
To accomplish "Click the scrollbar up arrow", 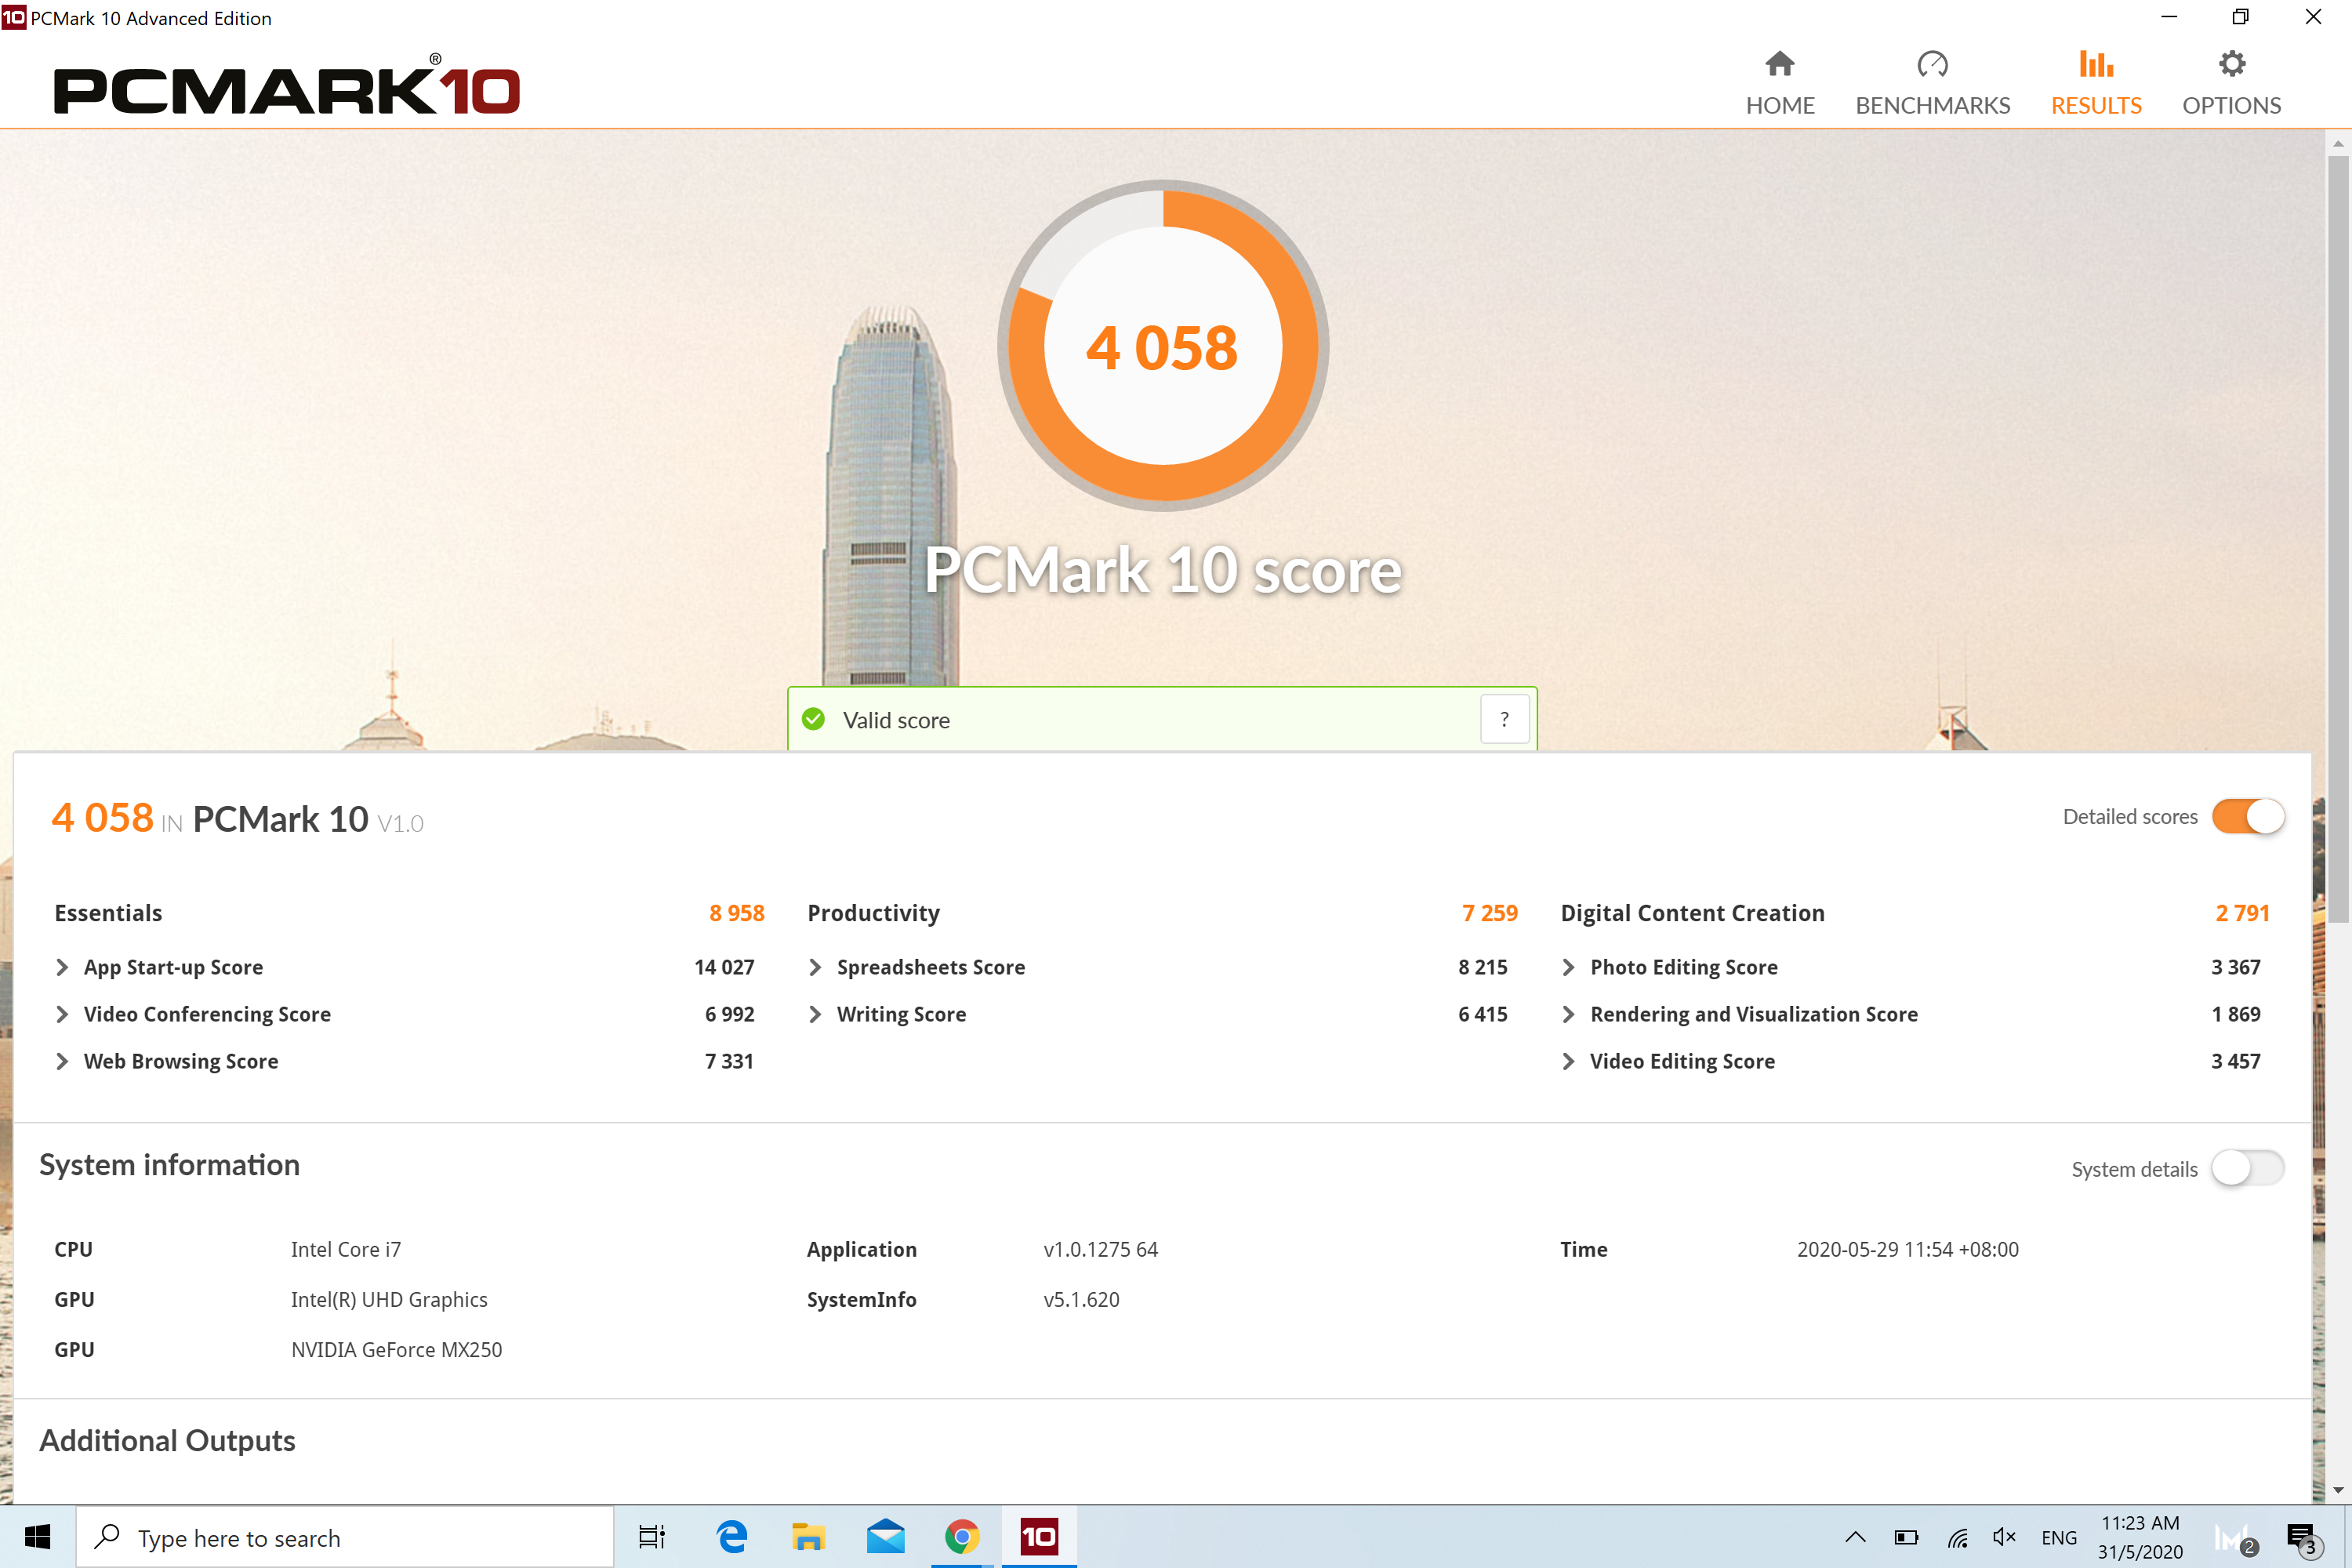I will pos(2338,143).
